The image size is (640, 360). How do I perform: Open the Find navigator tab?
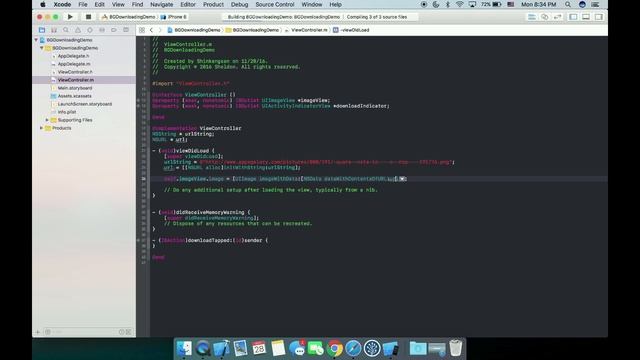pos(66,30)
